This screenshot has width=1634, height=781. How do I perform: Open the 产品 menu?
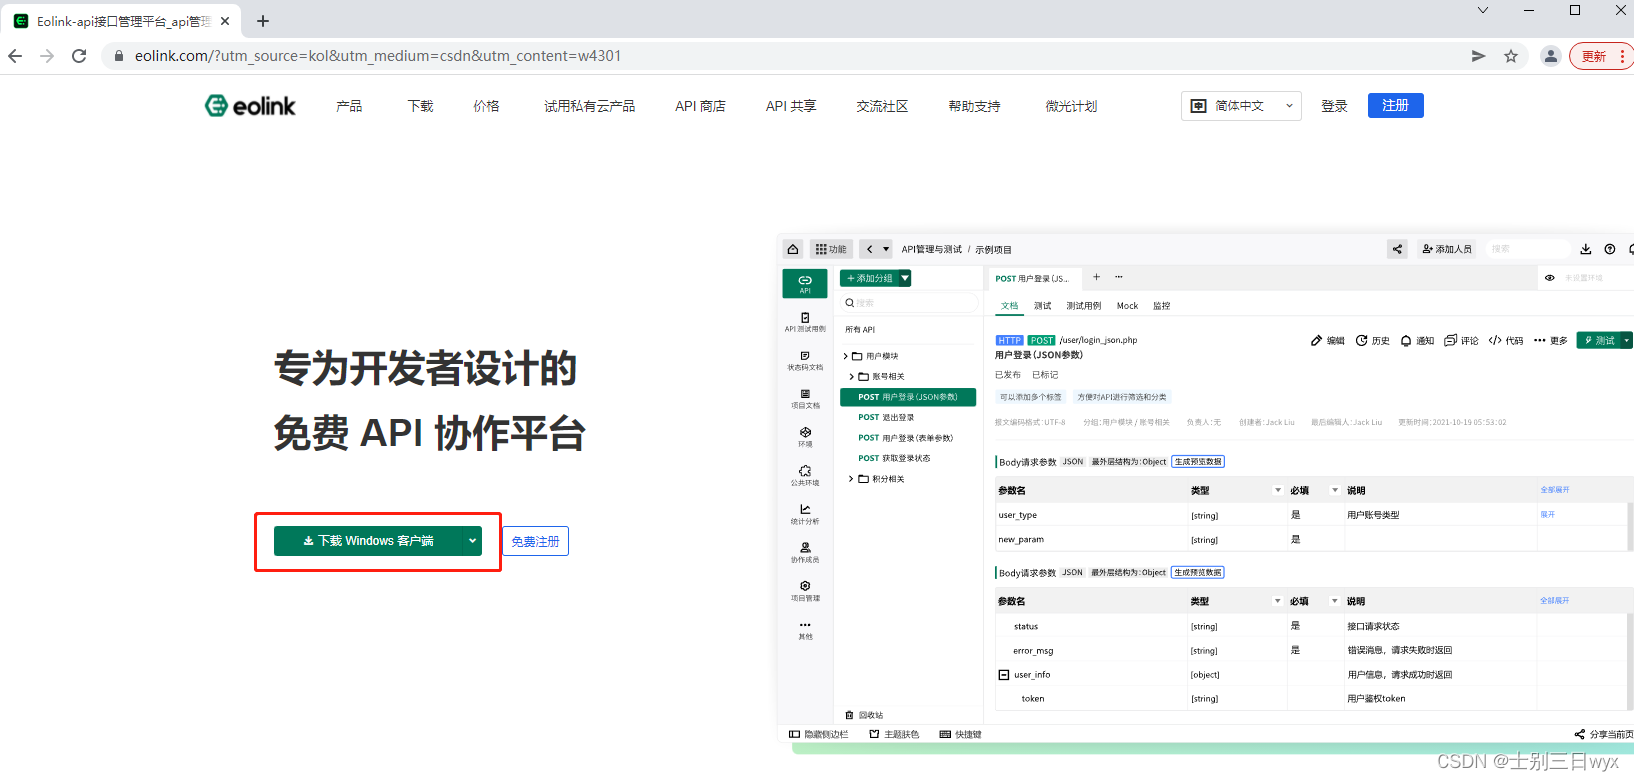tap(349, 106)
